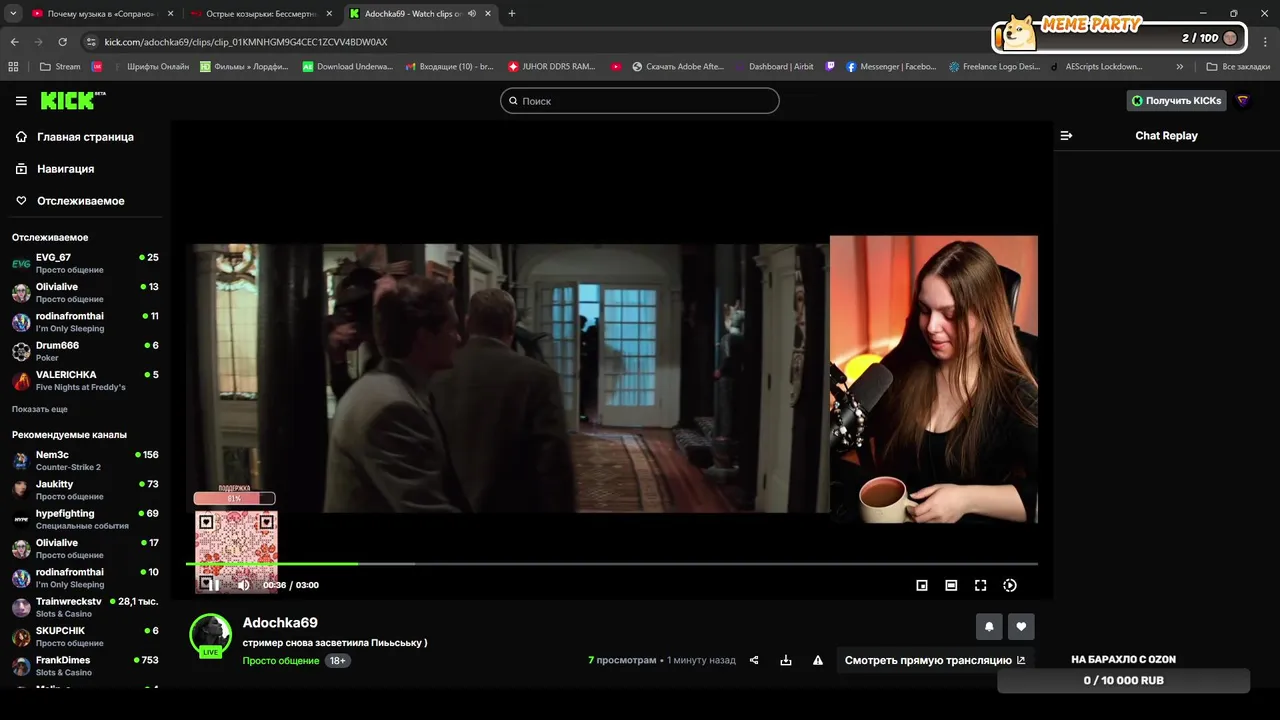Expand hidden bookmarks chevron
This screenshot has height=720, width=1280.
1180,67
